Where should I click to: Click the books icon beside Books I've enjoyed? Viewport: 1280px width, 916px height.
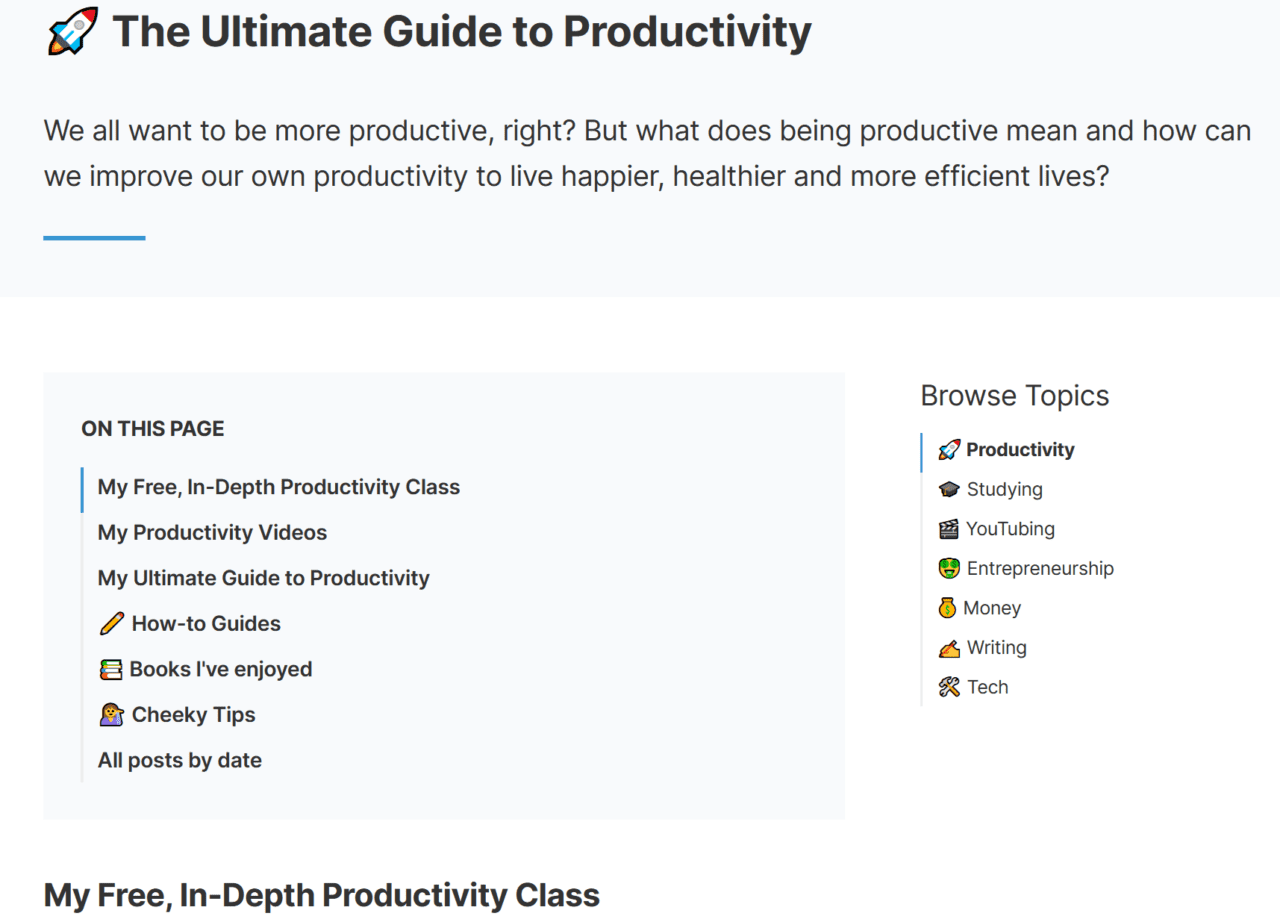pyautogui.click(x=110, y=670)
